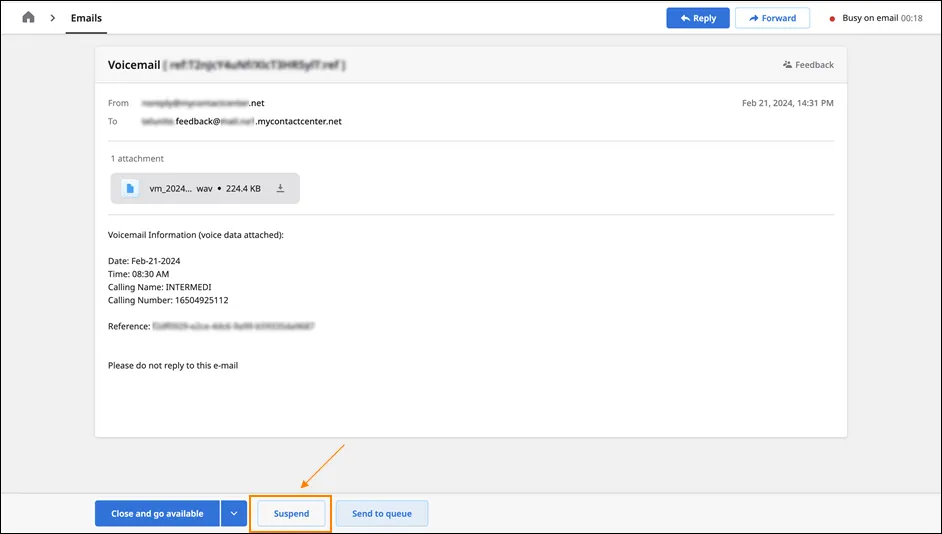942x534 pixels.
Task: Select the Calling Name: INTERMEDI line
Action: (160, 287)
